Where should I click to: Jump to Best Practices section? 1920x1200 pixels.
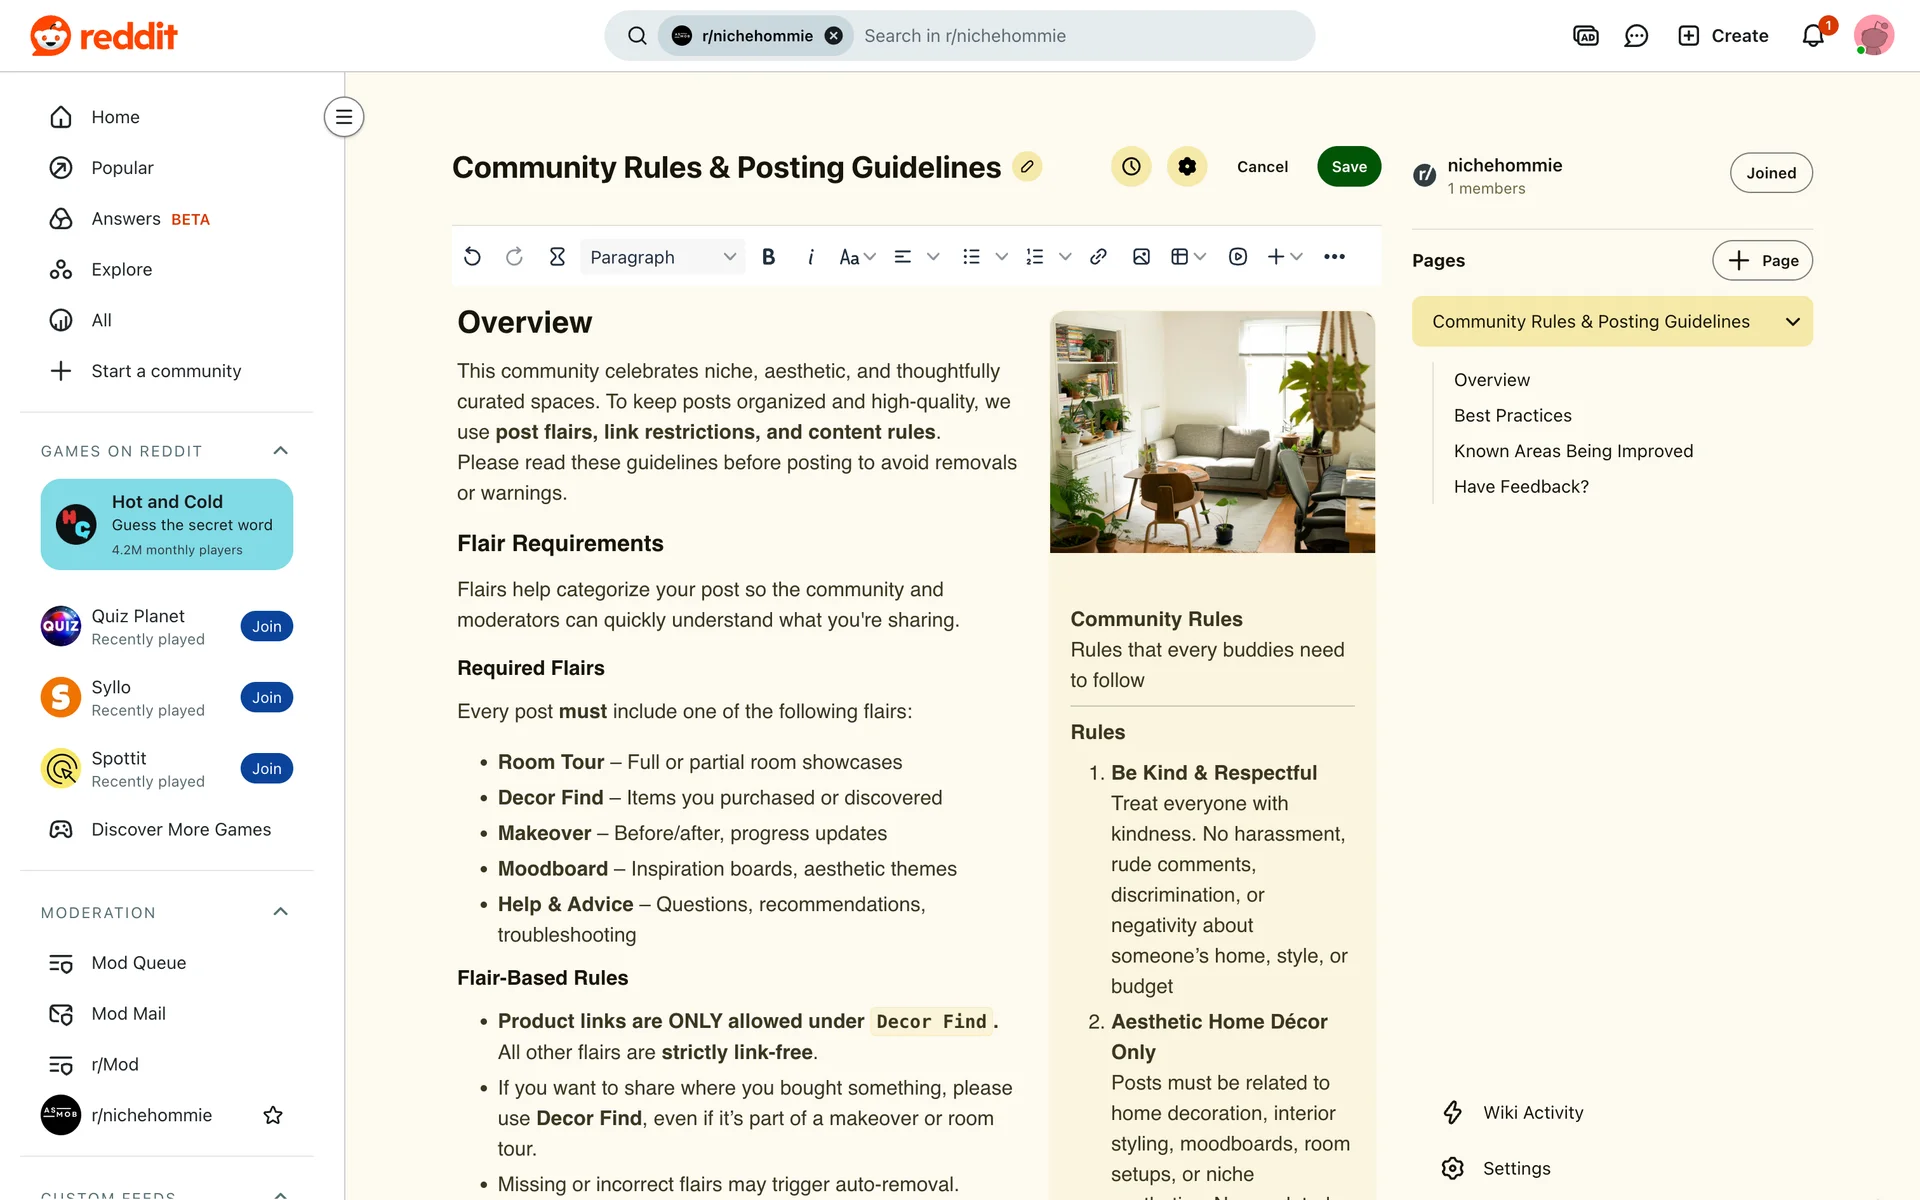coord(1512,416)
